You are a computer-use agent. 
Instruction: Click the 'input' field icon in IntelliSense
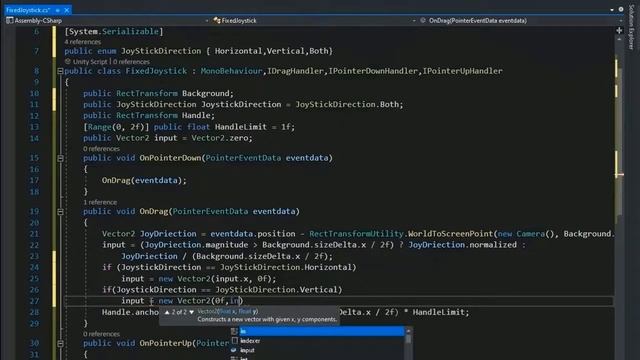[234, 350]
